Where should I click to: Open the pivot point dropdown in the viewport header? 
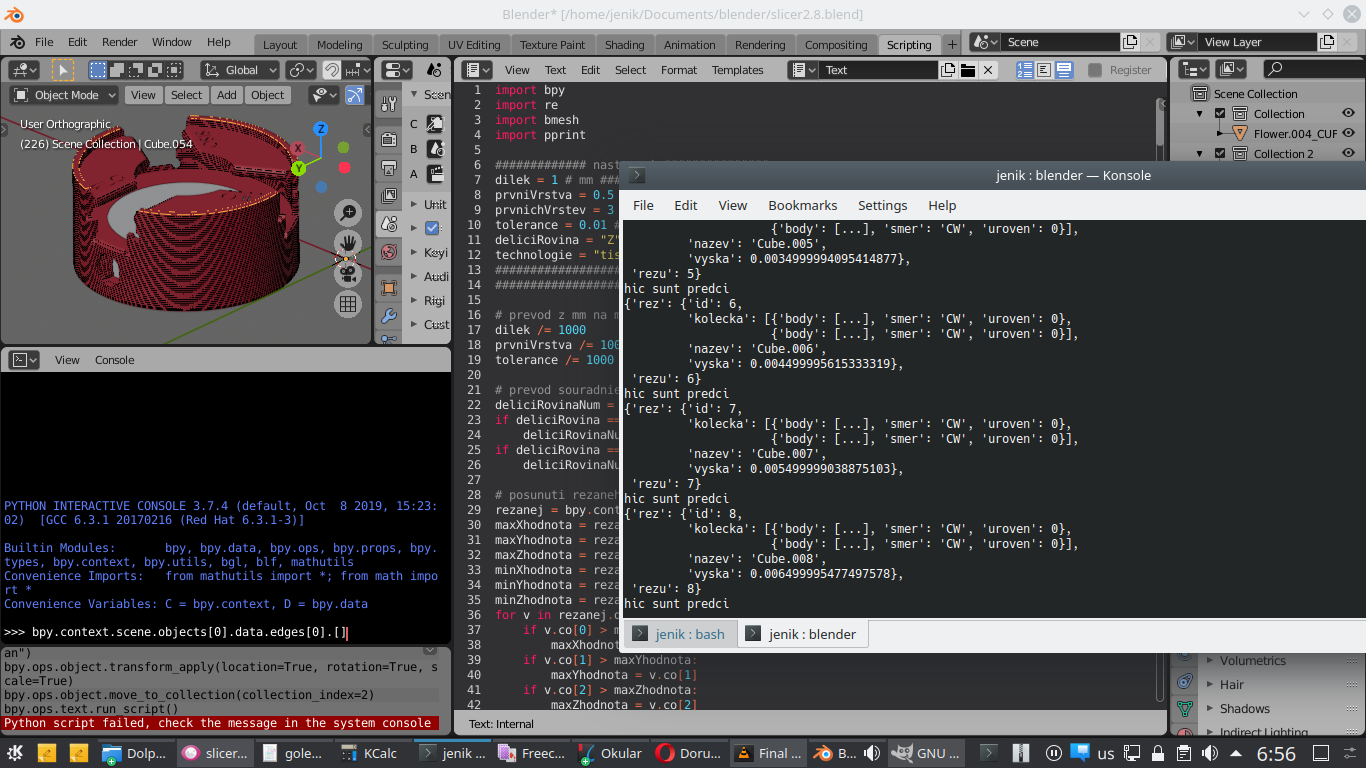click(300, 70)
